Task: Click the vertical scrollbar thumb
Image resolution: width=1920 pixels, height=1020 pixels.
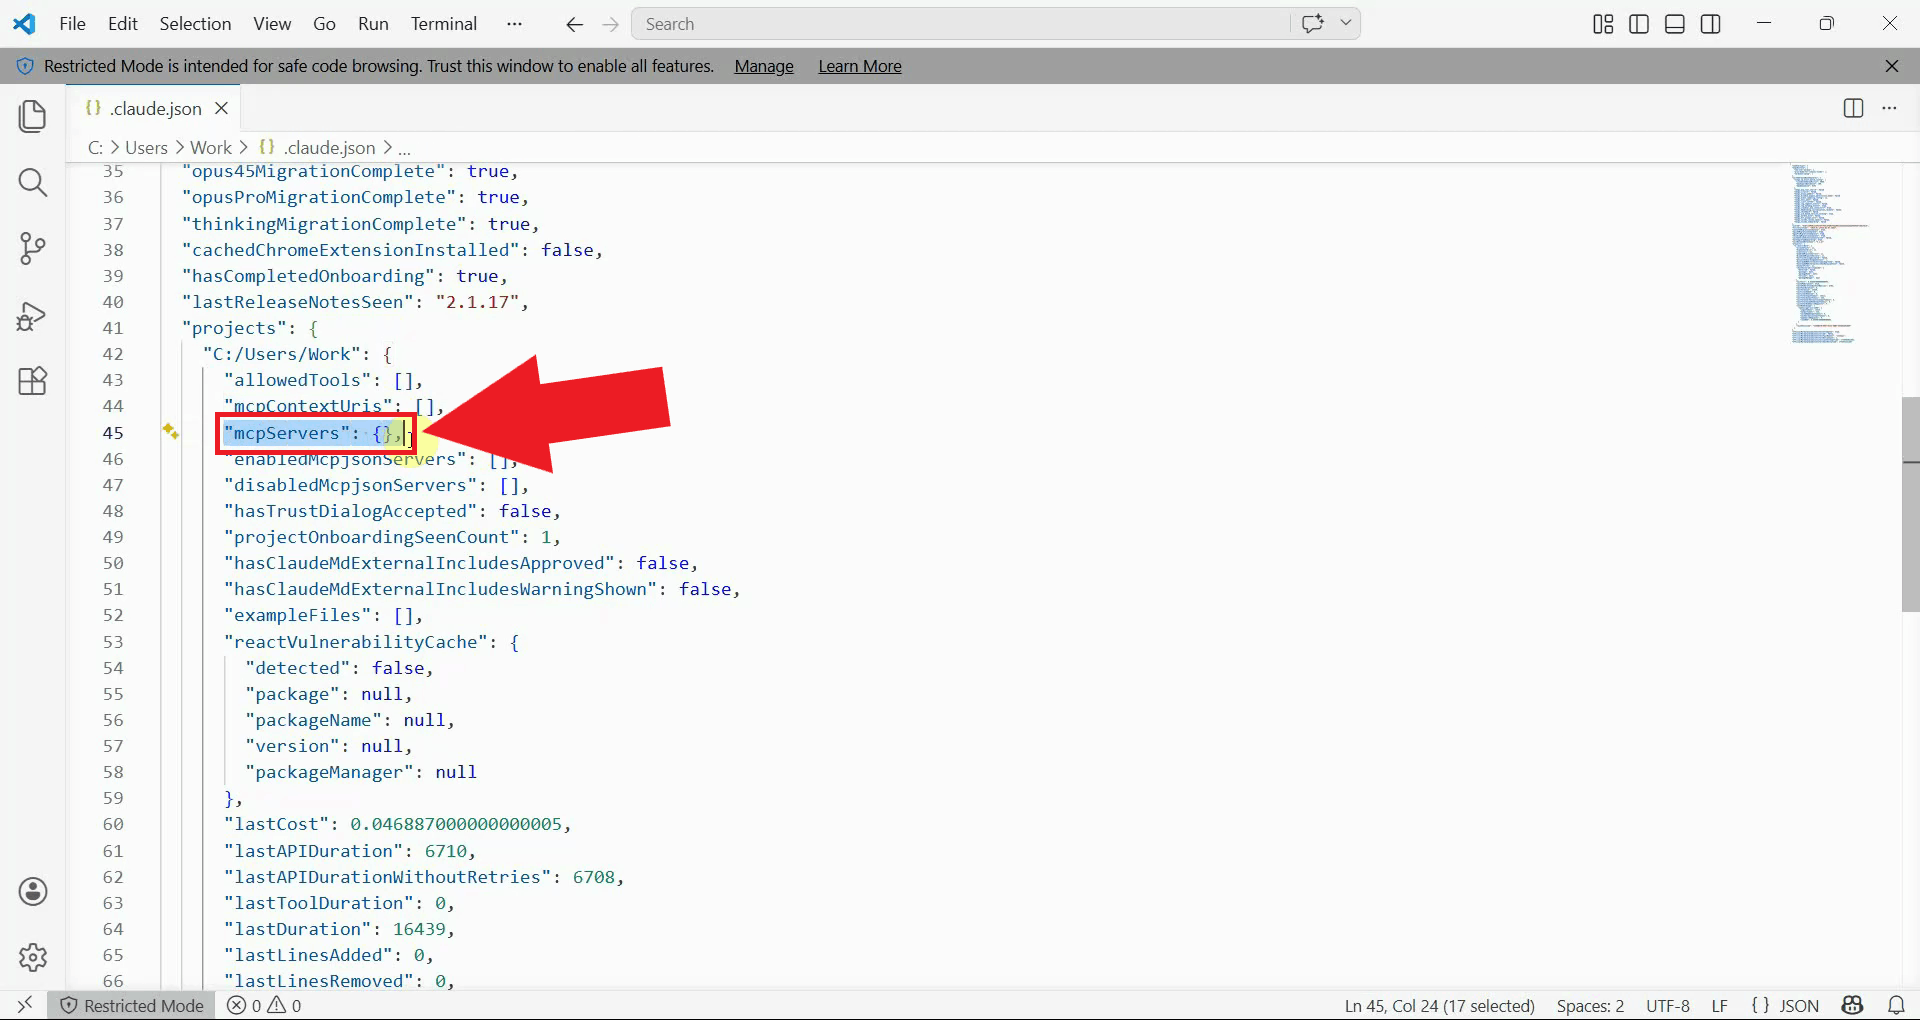Action: point(1910,504)
